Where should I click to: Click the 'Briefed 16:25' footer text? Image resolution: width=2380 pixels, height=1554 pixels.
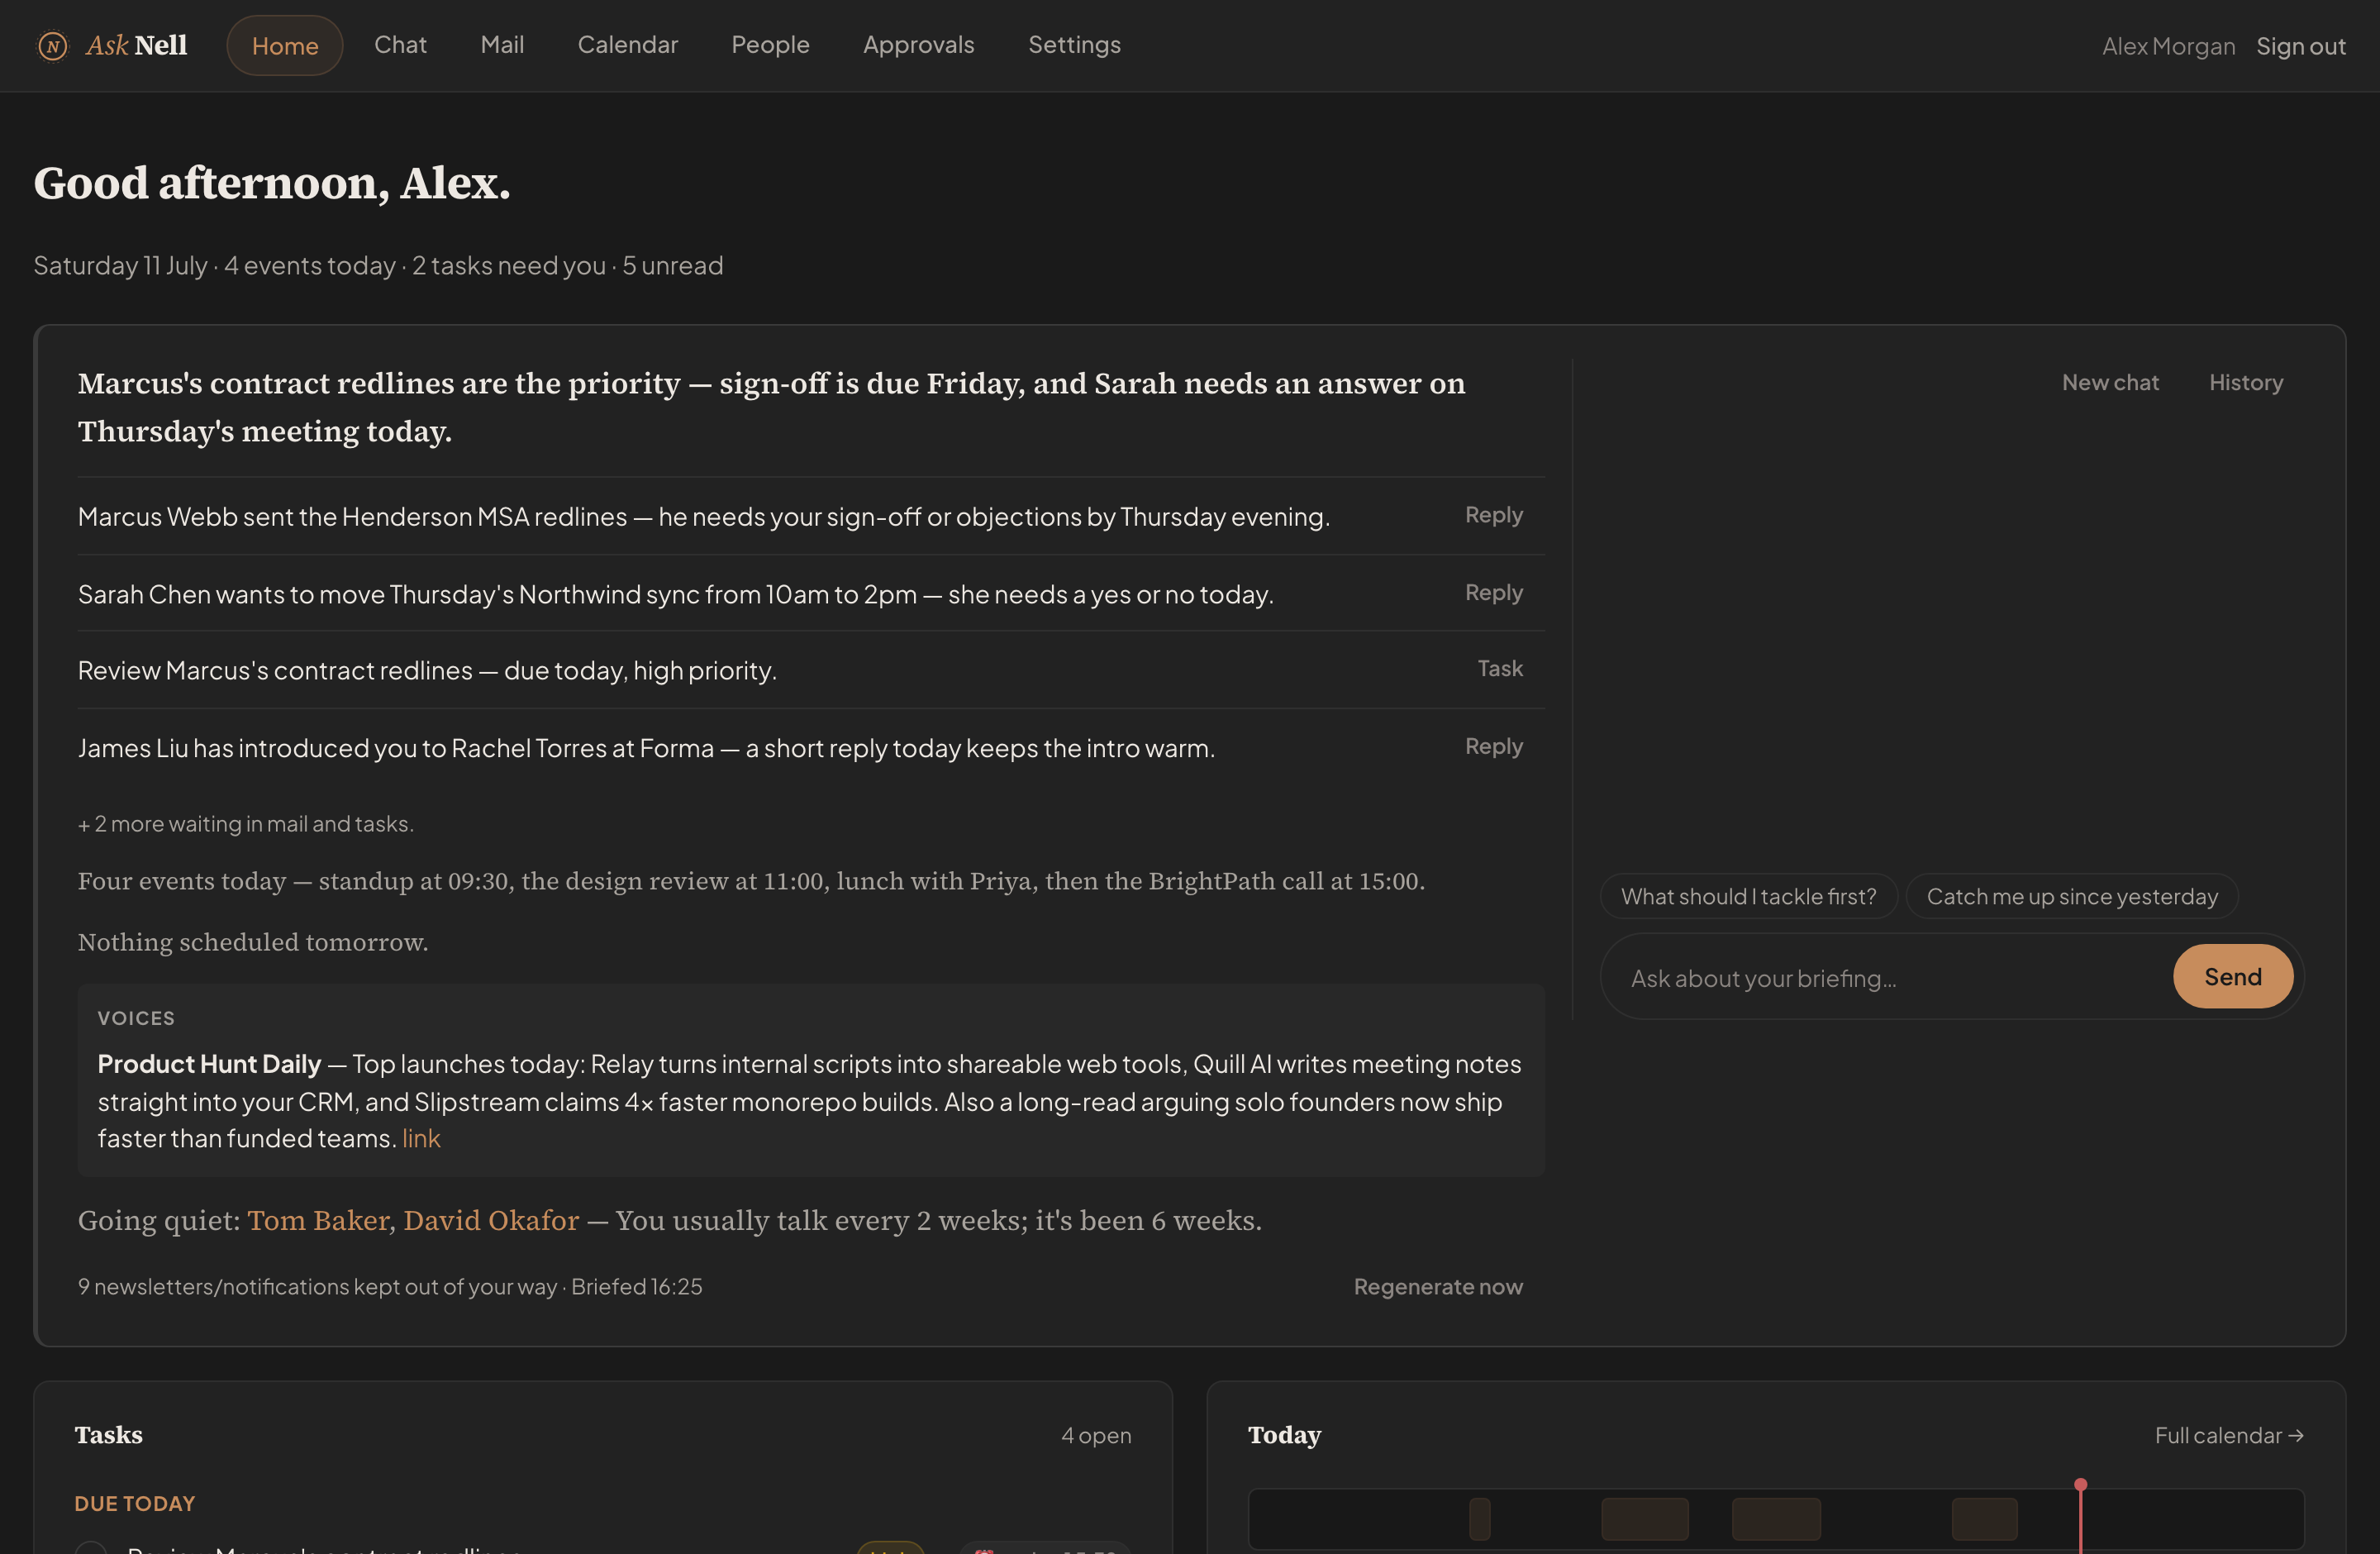[x=636, y=1287]
